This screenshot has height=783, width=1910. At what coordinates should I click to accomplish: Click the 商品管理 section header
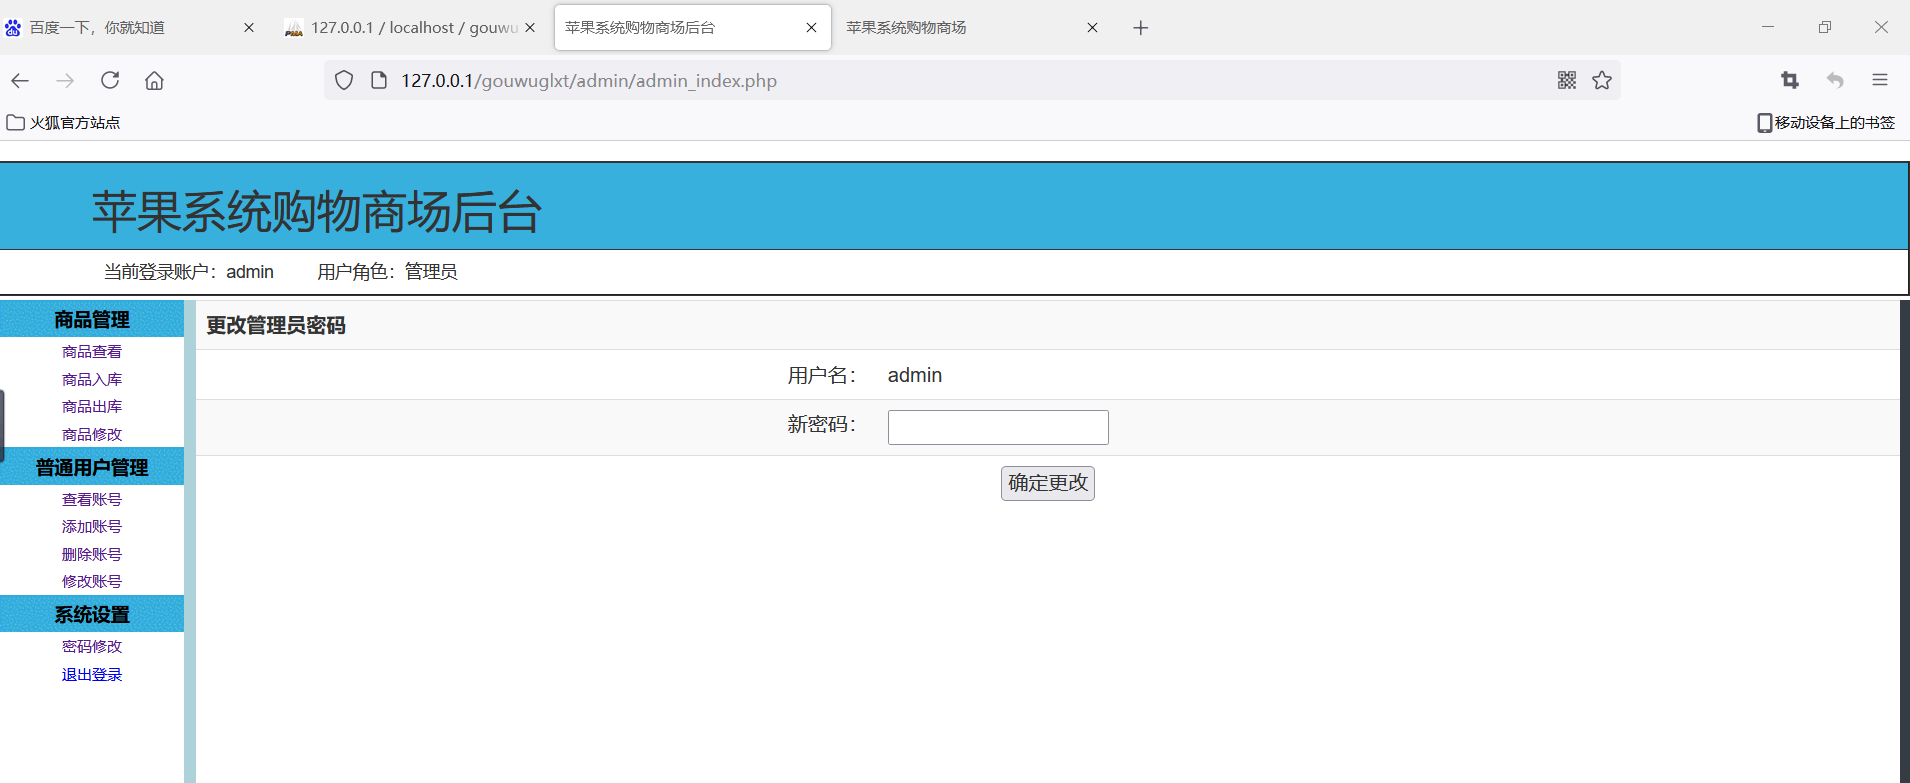coord(92,320)
